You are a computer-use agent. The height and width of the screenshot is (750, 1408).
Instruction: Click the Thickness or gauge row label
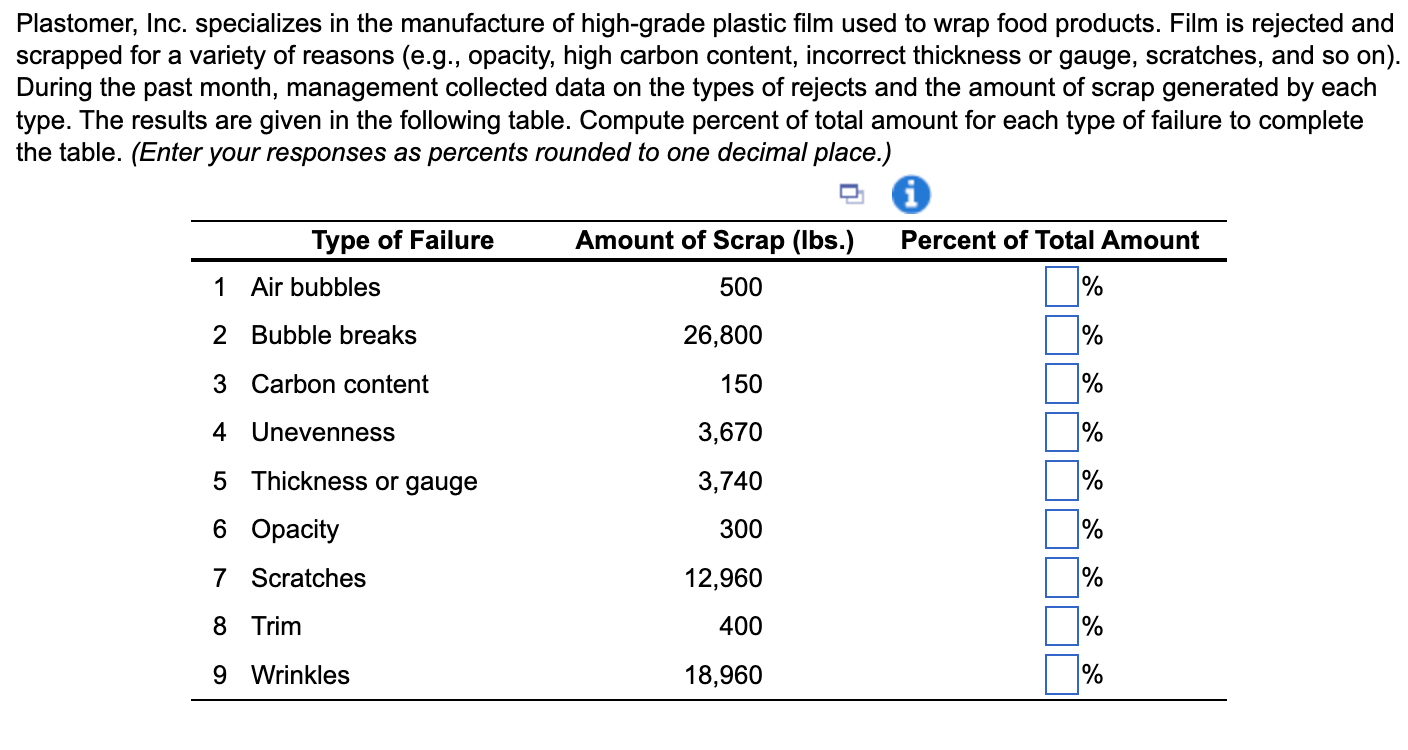[x=364, y=481]
